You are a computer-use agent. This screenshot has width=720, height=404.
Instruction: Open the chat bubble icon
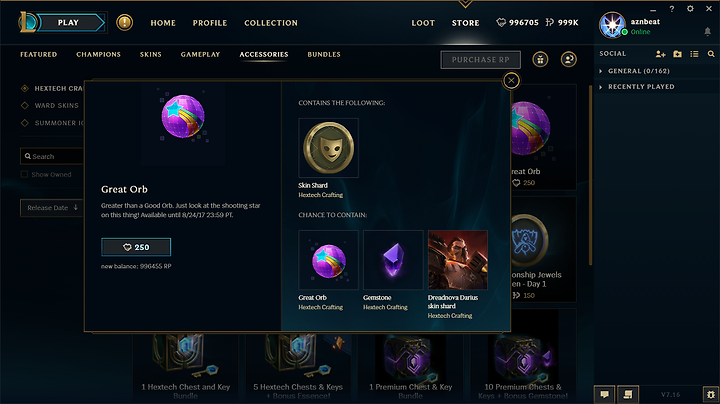604,394
